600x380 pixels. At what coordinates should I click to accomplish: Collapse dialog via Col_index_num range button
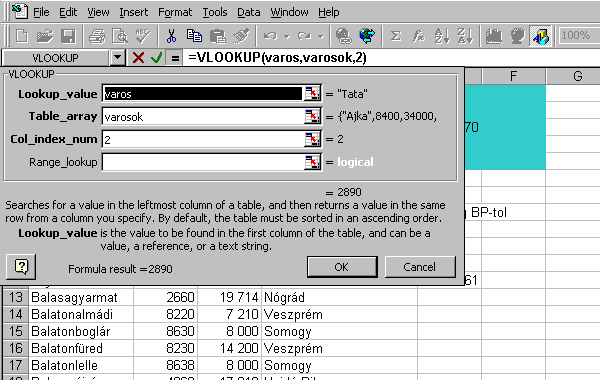[x=312, y=139]
